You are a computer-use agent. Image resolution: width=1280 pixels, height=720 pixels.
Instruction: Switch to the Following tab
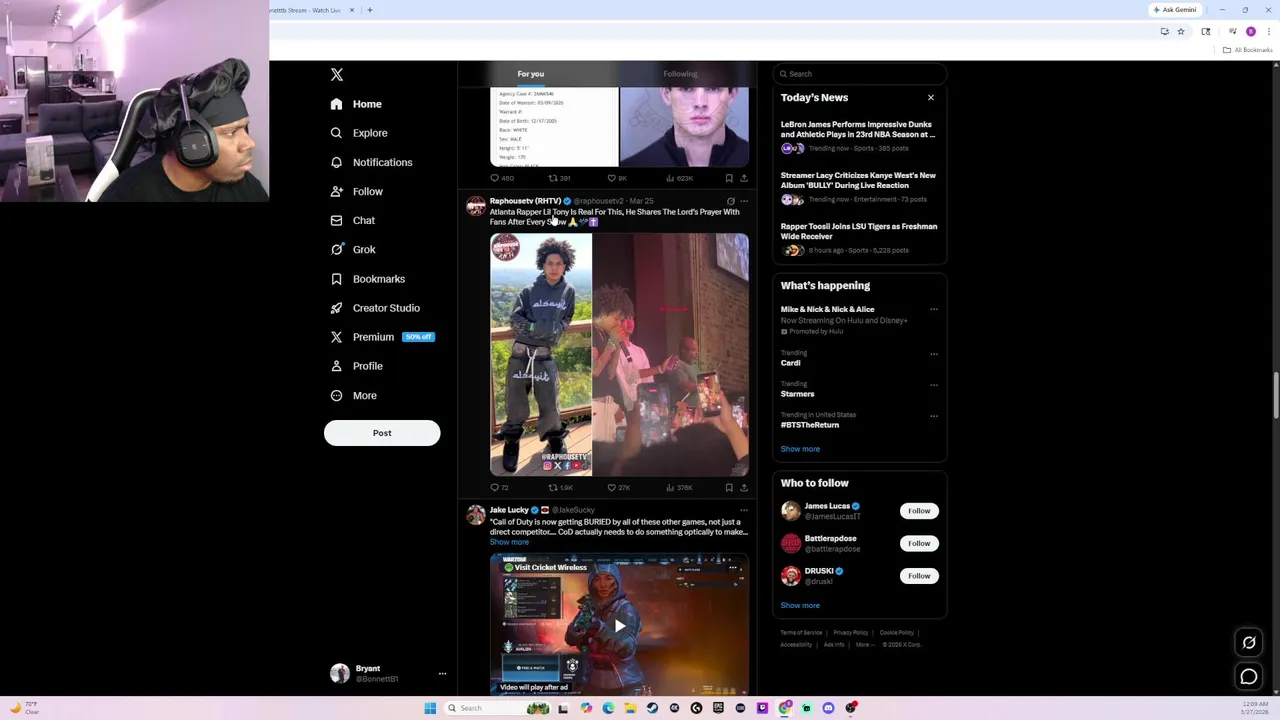pyautogui.click(x=680, y=74)
